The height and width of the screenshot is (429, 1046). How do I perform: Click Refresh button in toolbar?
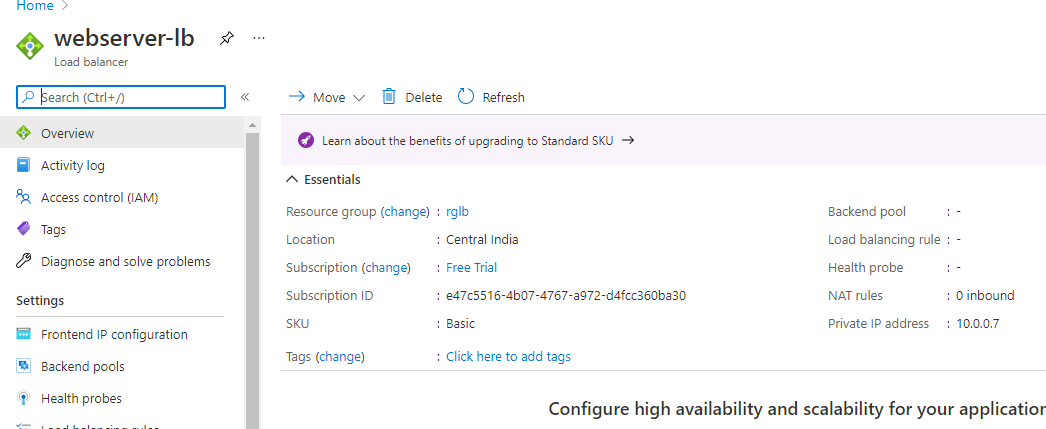pyautogui.click(x=491, y=97)
